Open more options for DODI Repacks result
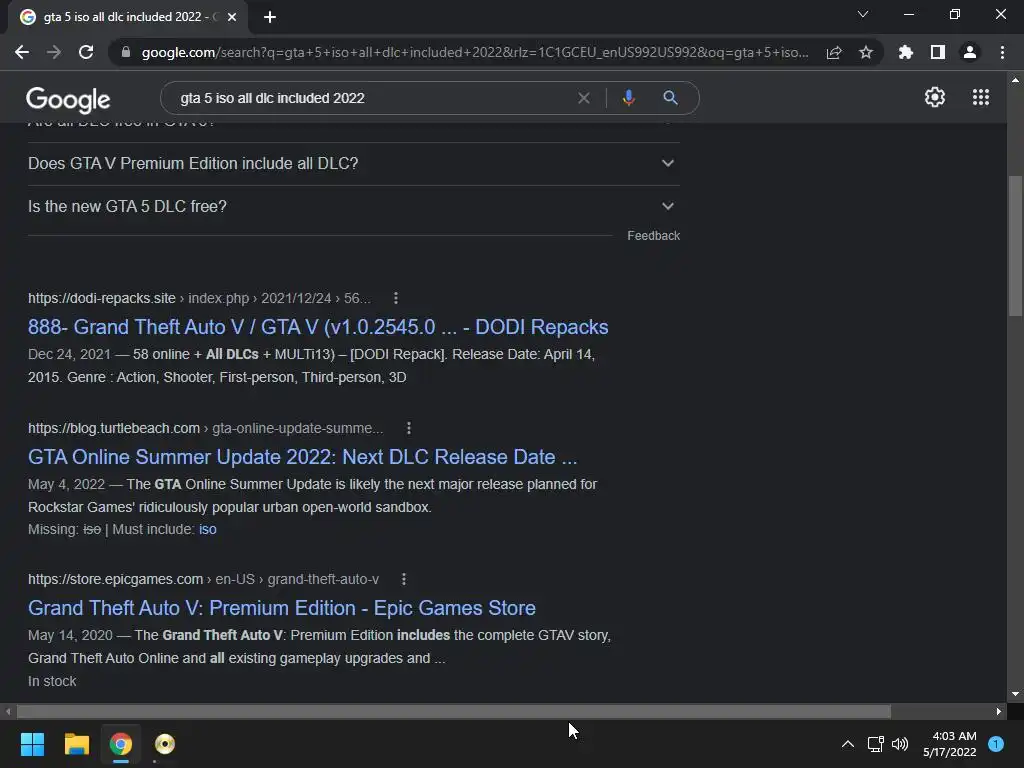The width and height of the screenshot is (1024, 768). coord(396,298)
